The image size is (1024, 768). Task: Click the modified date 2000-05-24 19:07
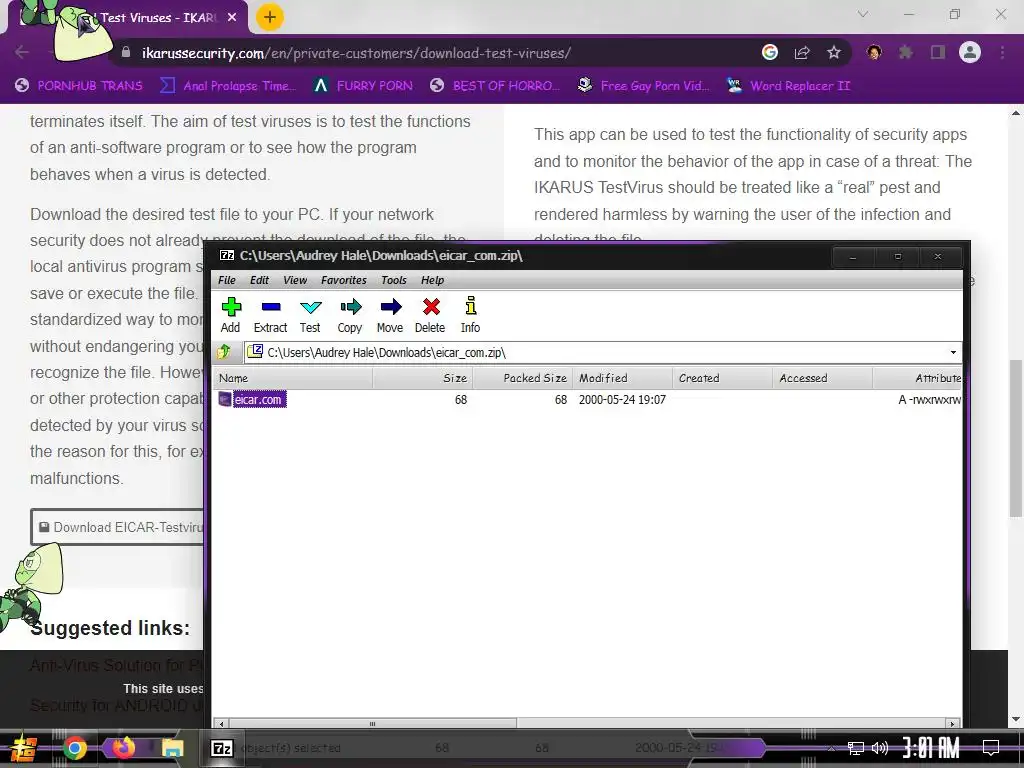tap(622, 400)
